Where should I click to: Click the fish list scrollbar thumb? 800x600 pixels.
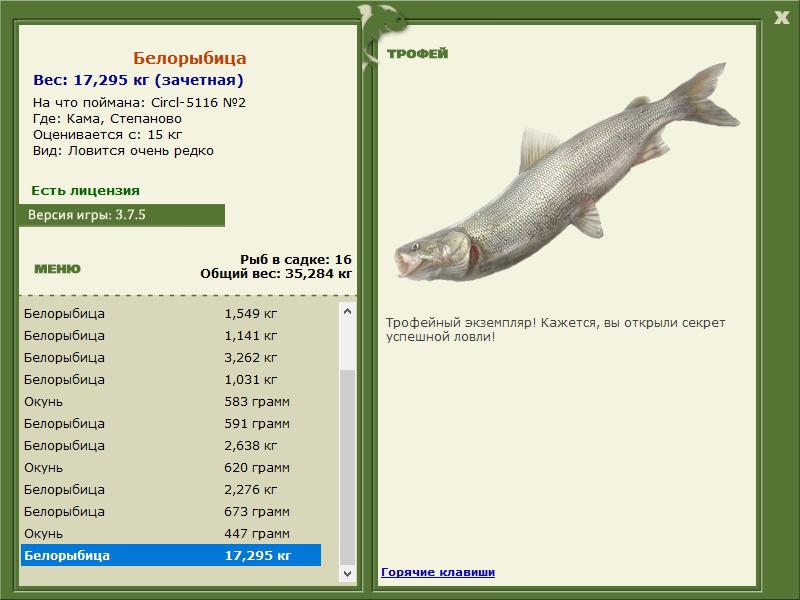point(347,467)
